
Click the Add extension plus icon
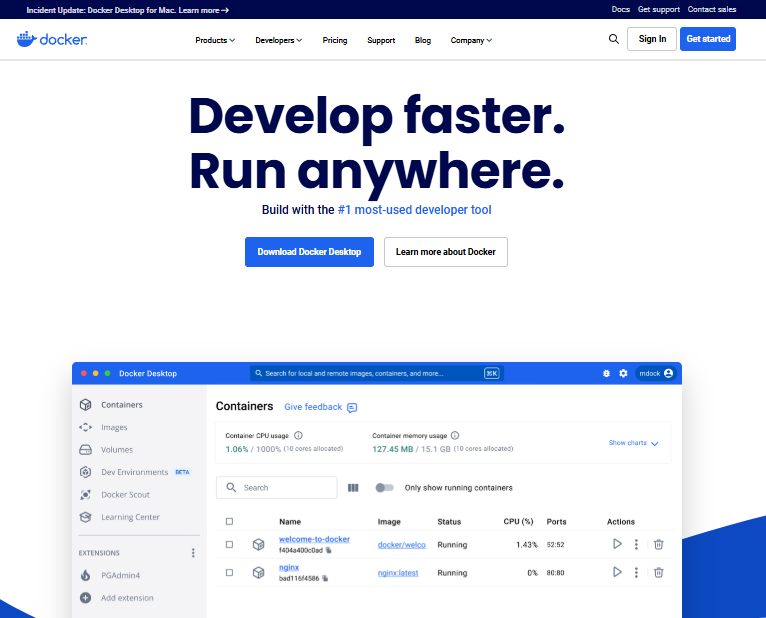coord(85,597)
